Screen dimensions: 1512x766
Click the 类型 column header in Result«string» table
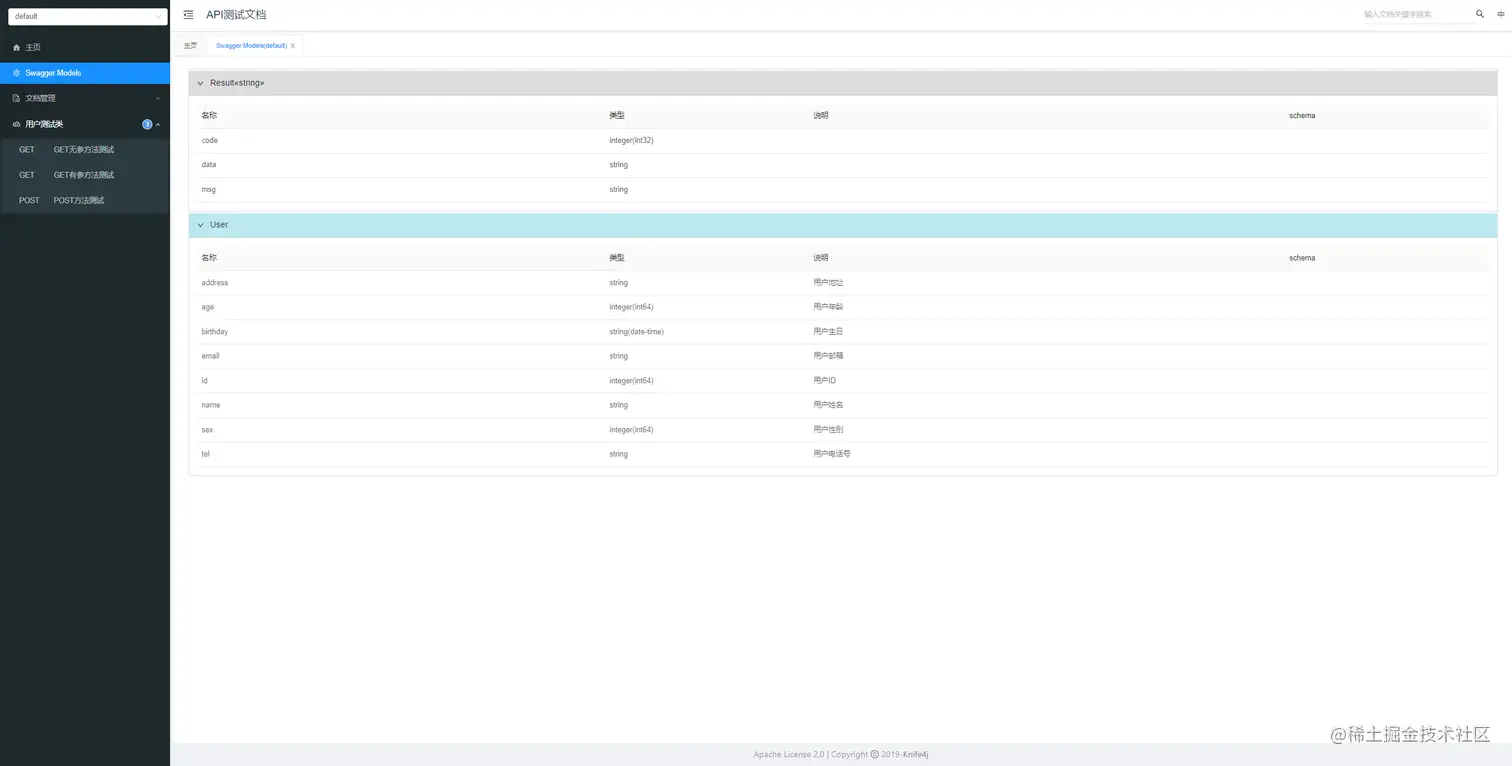click(x=616, y=115)
